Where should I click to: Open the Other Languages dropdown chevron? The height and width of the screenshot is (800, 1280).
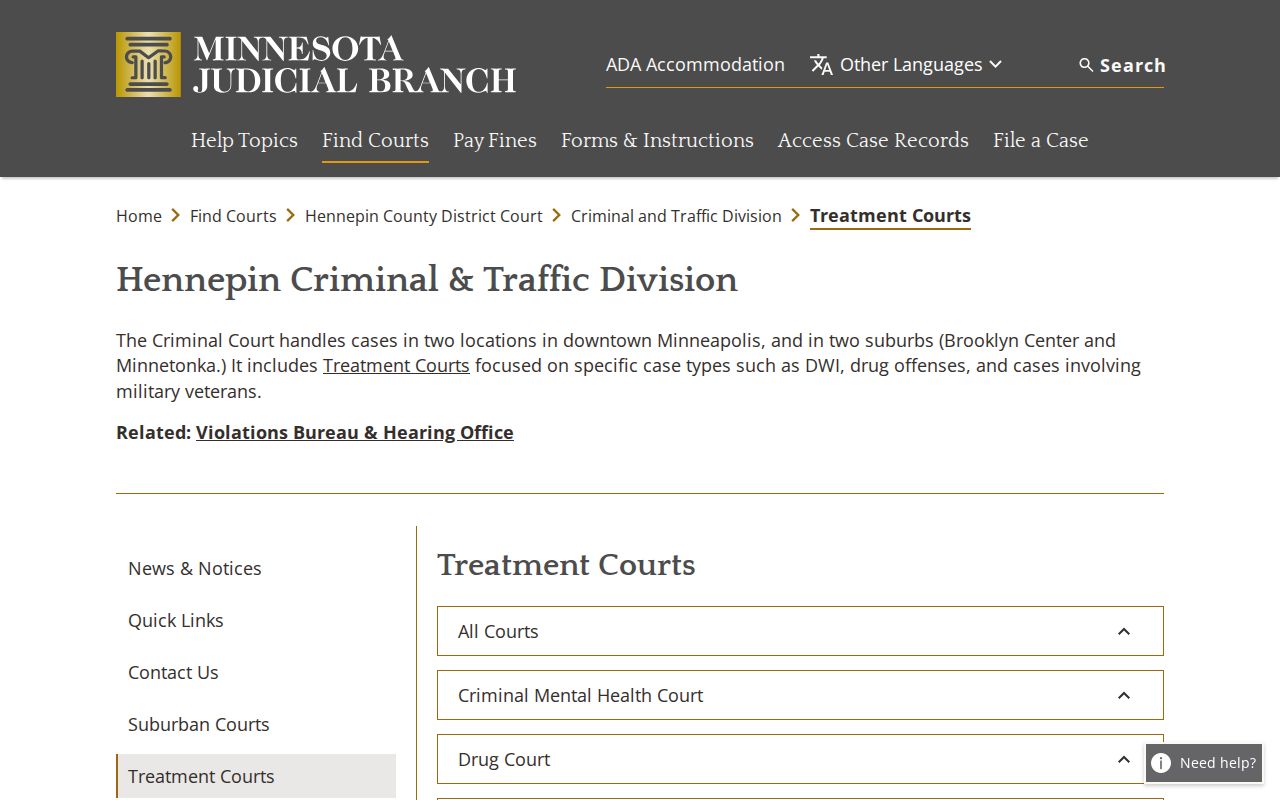click(995, 65)
